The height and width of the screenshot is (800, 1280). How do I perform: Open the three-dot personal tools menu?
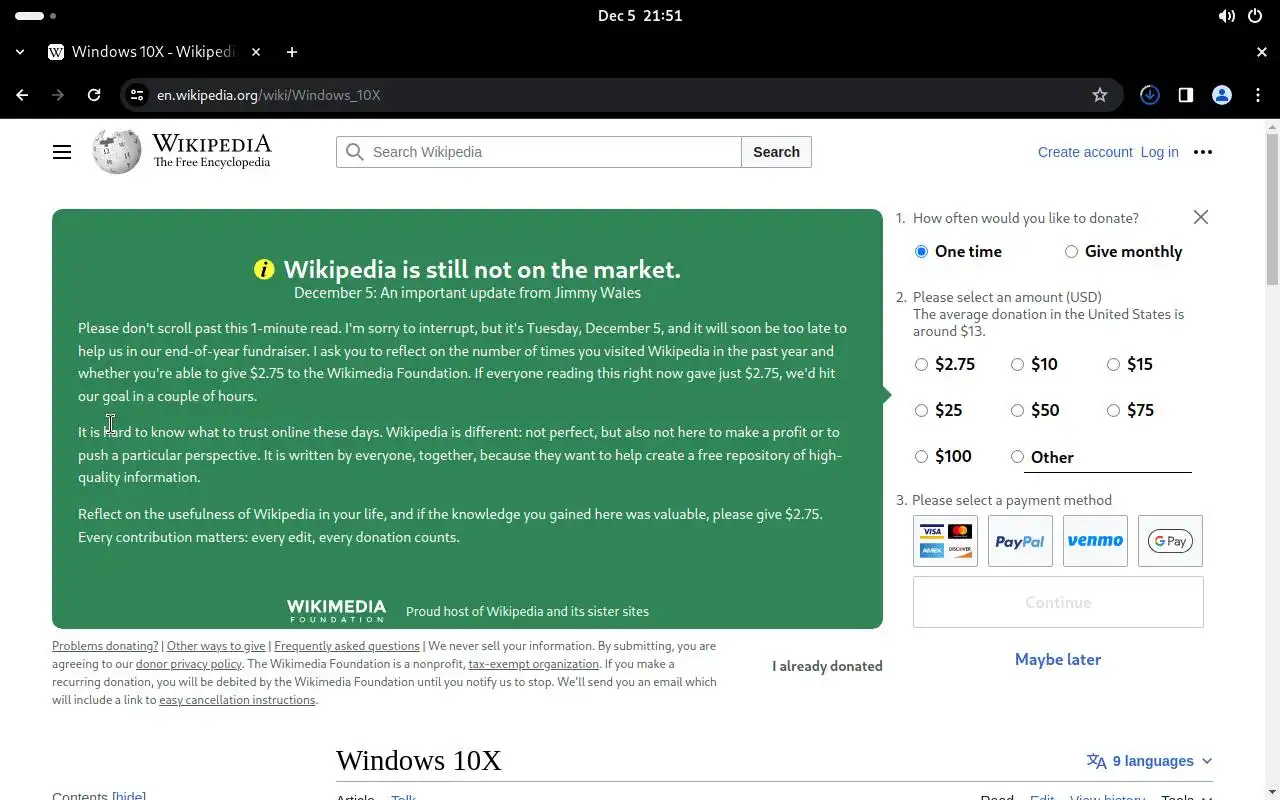click(1203, 152)
